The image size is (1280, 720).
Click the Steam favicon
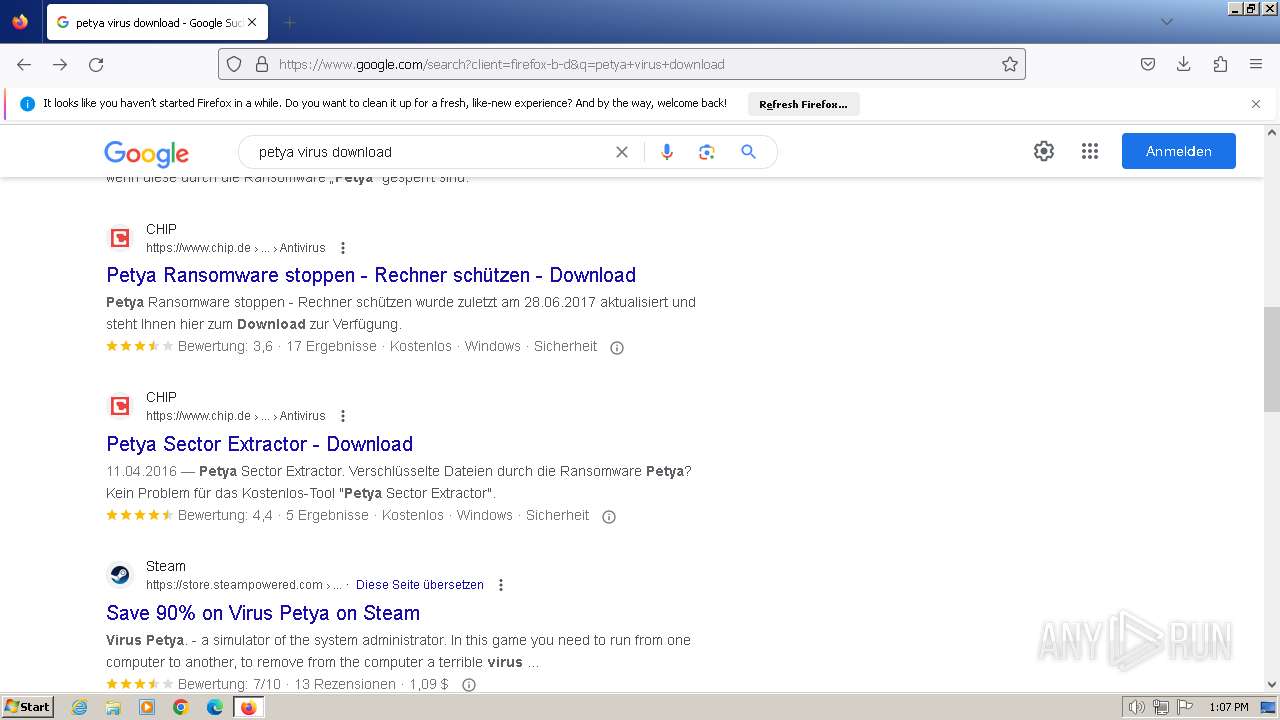(120, 575)
